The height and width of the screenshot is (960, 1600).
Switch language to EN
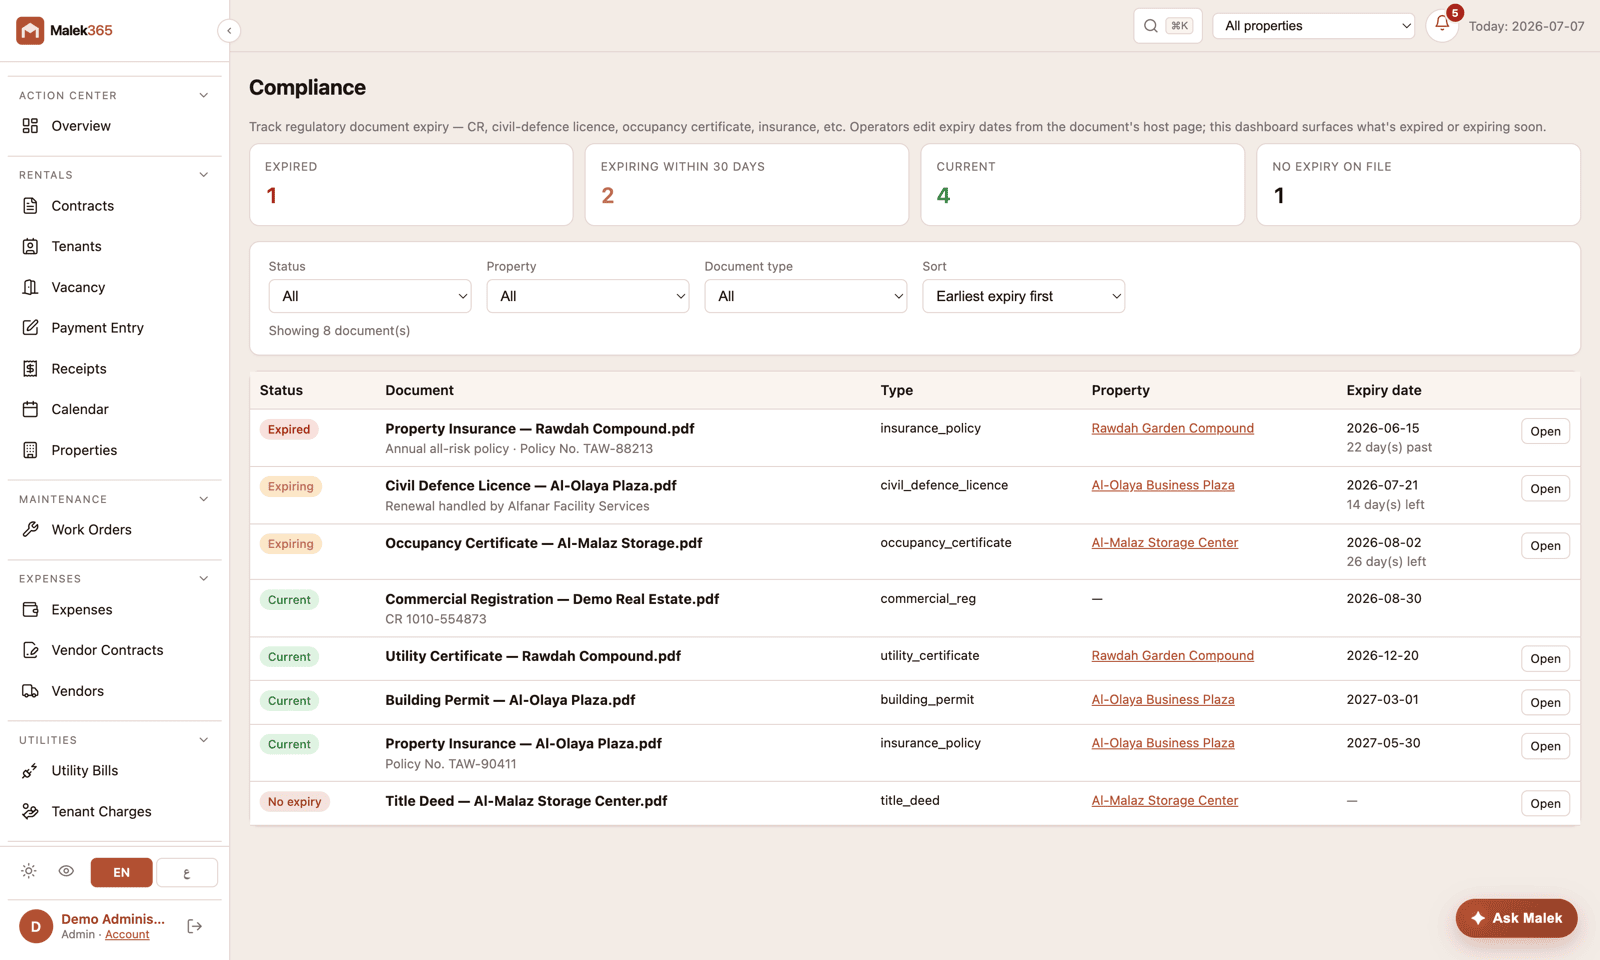tap(122, 873)
